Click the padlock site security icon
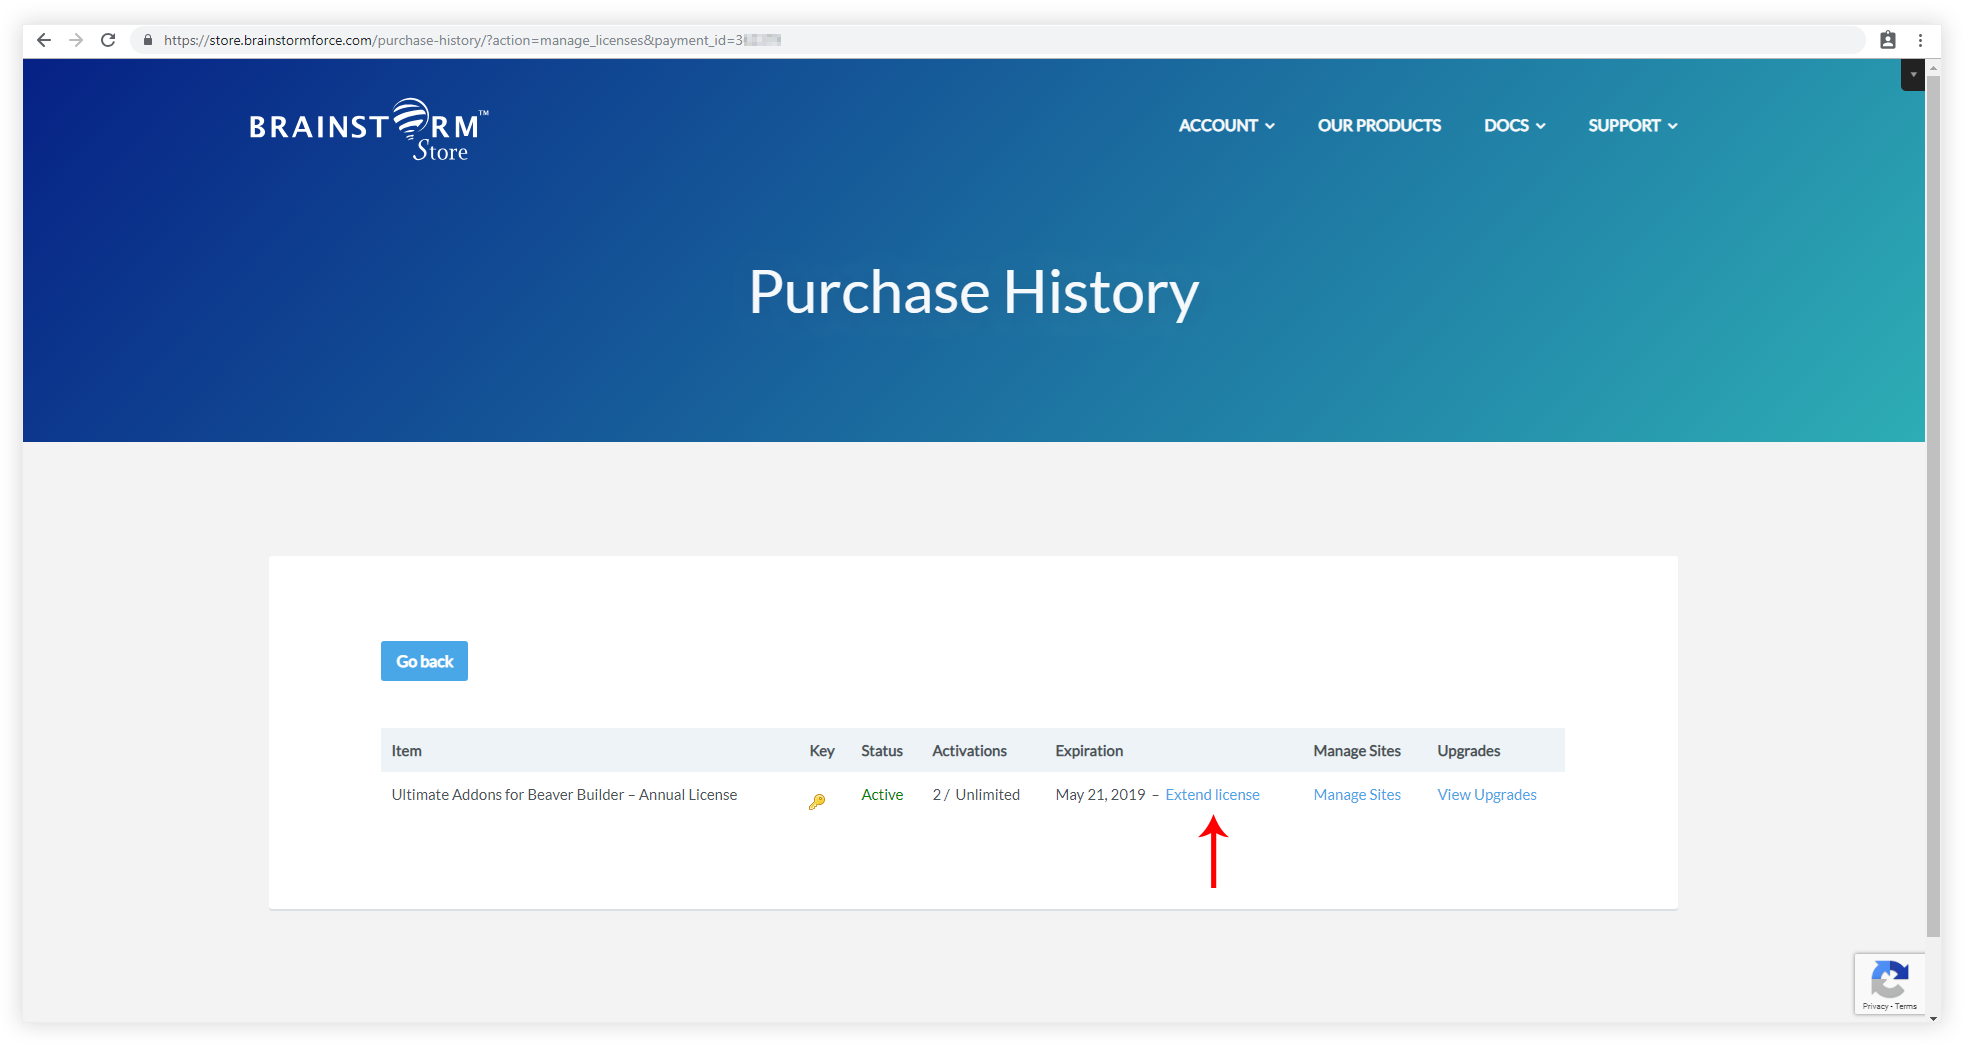 [x=148, y=40]
